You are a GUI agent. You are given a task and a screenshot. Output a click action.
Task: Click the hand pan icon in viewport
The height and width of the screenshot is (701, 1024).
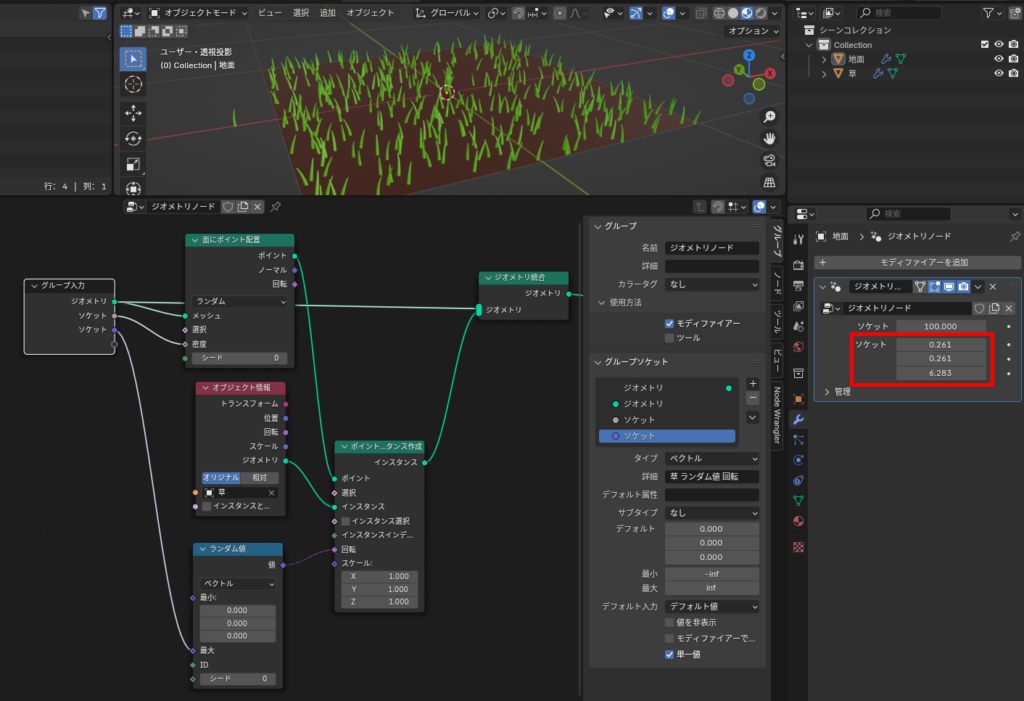[769, 139]
